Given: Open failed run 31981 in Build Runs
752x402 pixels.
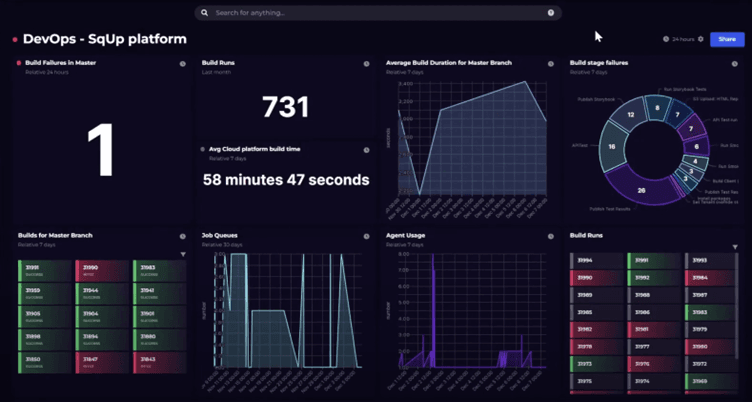Looking at the screenshot, I should (x=654, y=330).
